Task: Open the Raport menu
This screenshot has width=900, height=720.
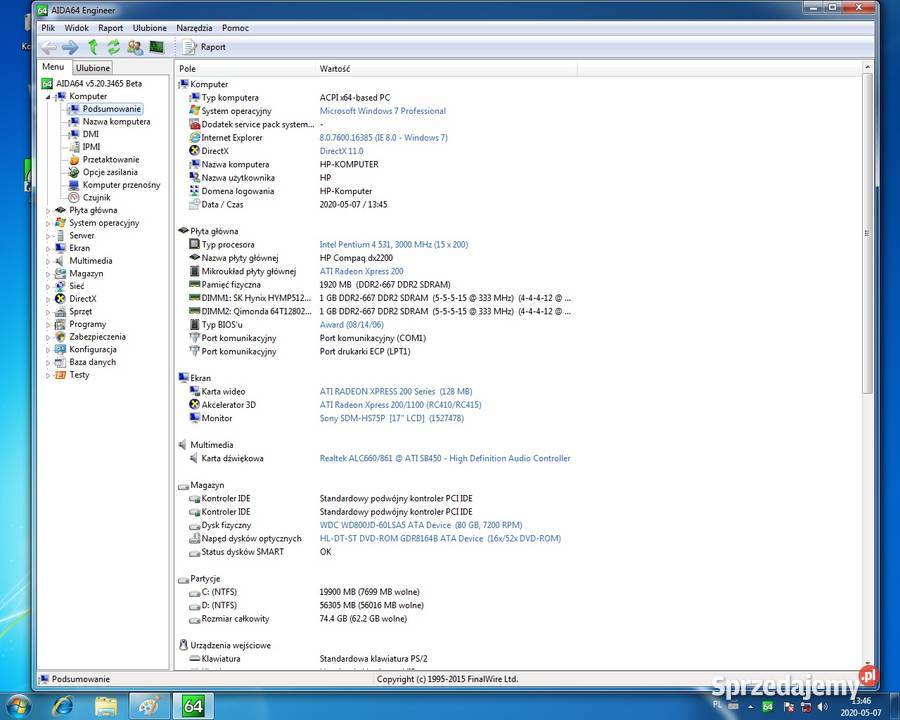Action: 110,28
